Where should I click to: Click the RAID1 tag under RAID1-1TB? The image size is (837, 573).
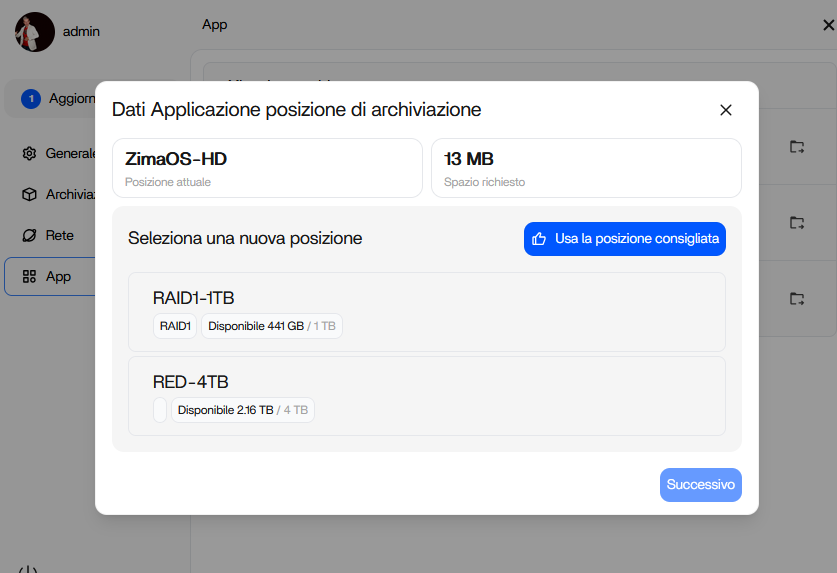(x=175, y=326)
